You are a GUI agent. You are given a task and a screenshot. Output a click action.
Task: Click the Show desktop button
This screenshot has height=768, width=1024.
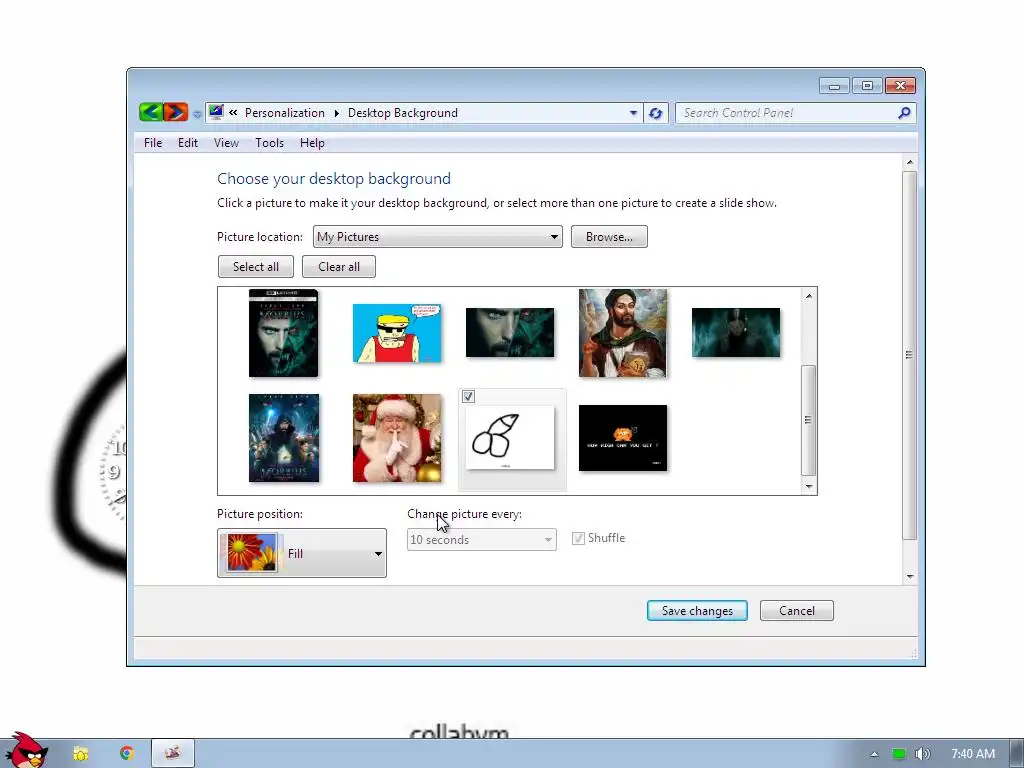1017,754
